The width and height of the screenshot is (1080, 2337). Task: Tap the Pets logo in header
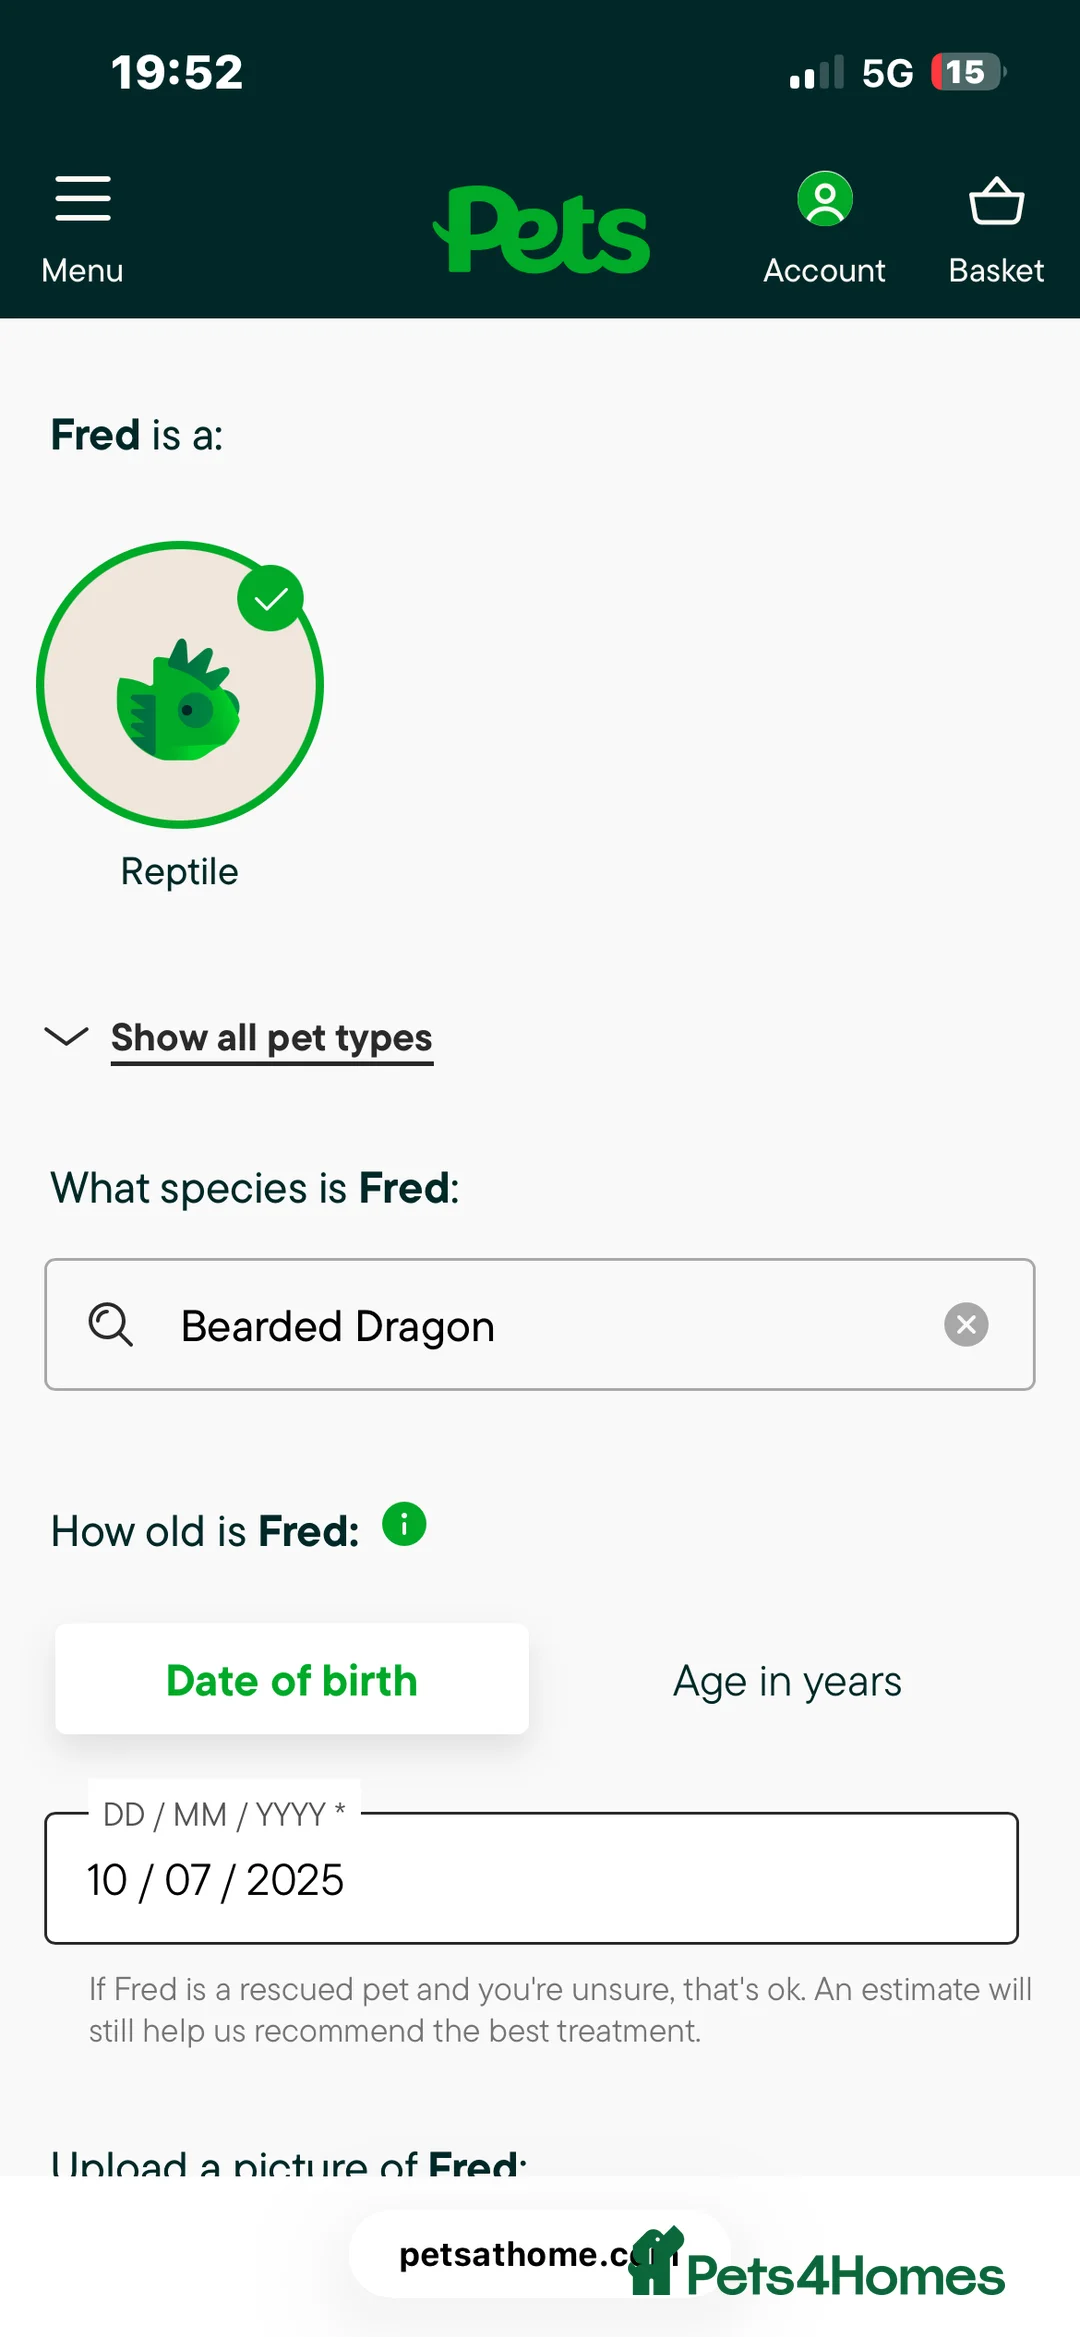click(542, 231)
